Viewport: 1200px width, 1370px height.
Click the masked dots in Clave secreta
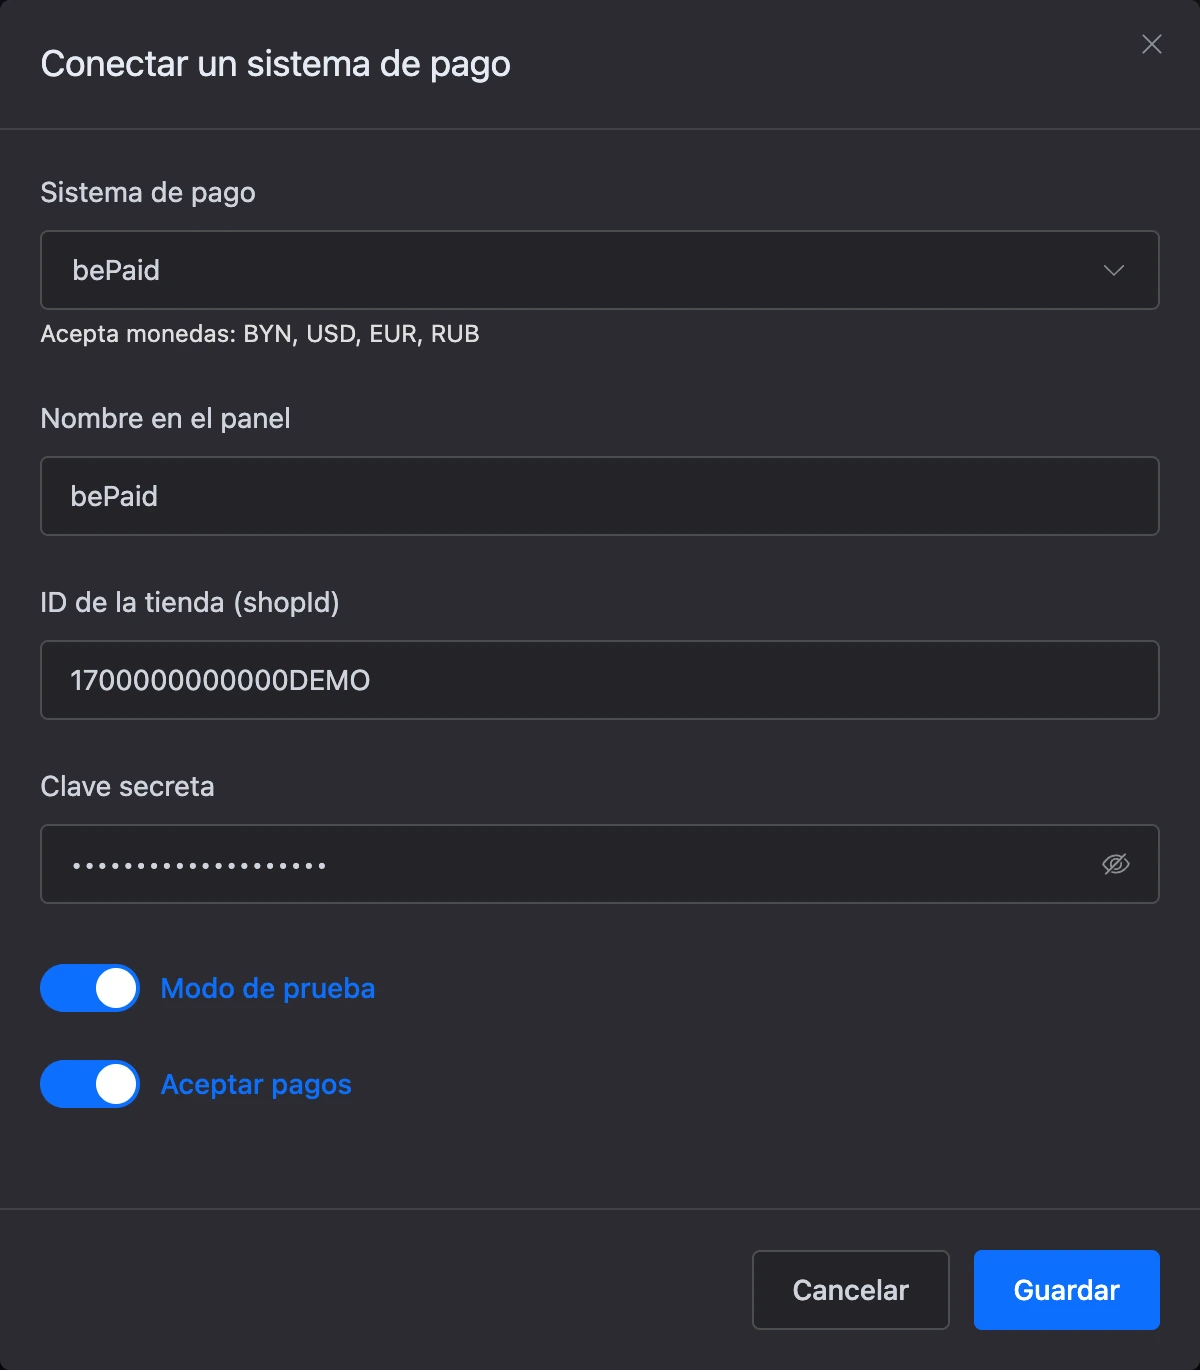click(199, 865)
